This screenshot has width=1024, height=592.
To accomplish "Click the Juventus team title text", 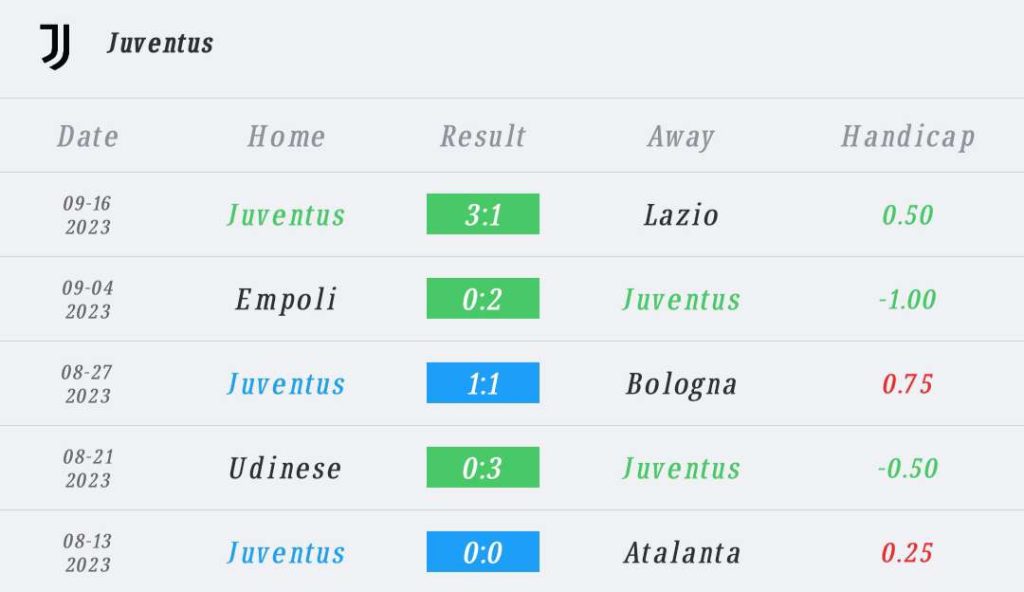I will tap(160, 44).
